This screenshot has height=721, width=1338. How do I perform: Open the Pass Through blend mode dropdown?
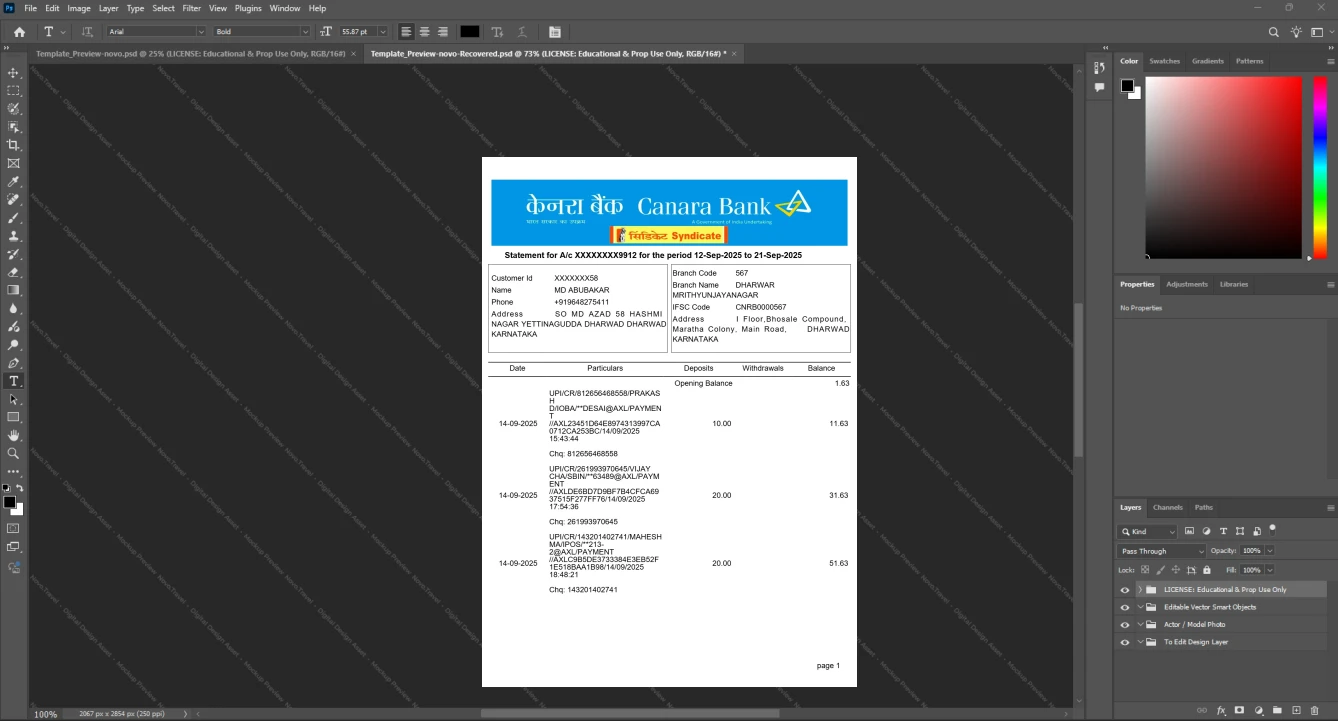1162,551
